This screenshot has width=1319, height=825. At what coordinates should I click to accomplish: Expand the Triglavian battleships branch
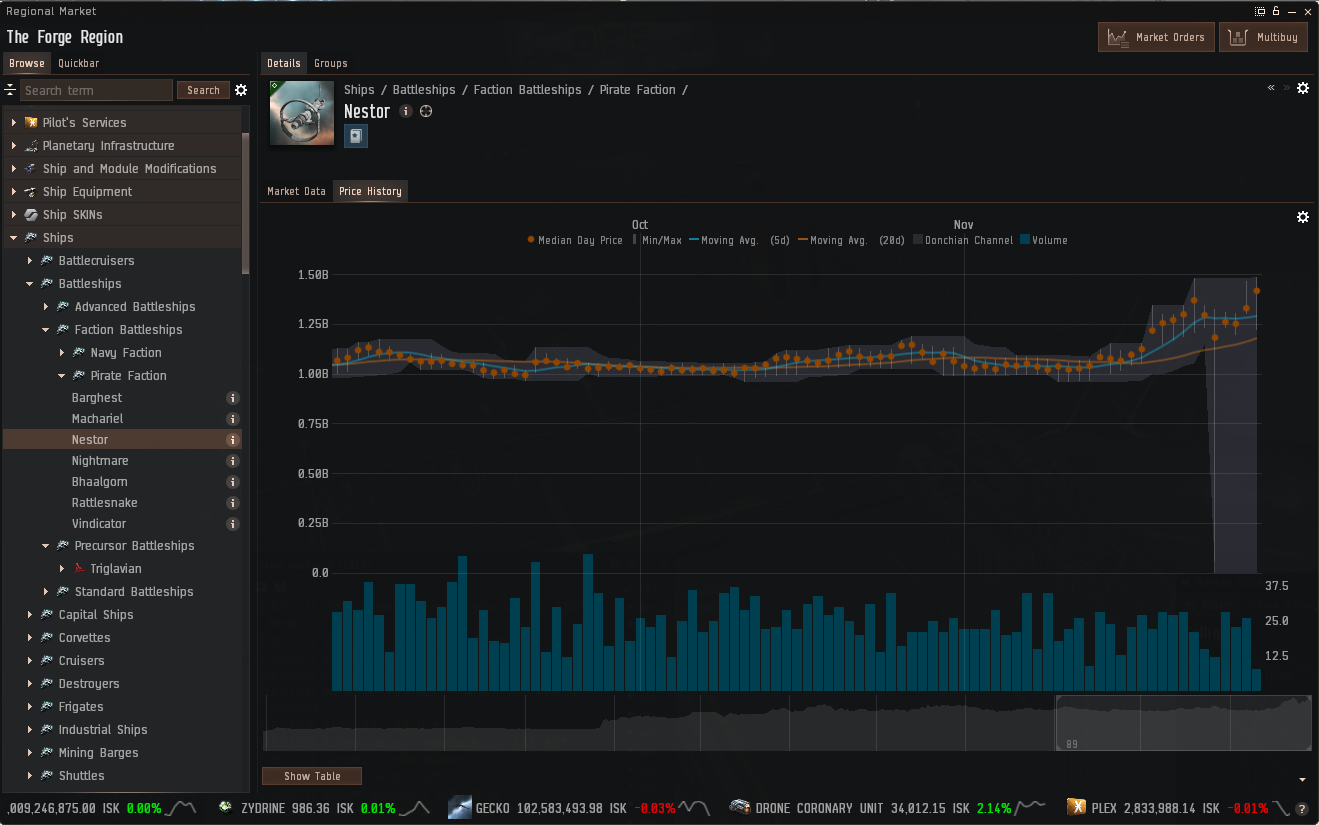[62, 568]
